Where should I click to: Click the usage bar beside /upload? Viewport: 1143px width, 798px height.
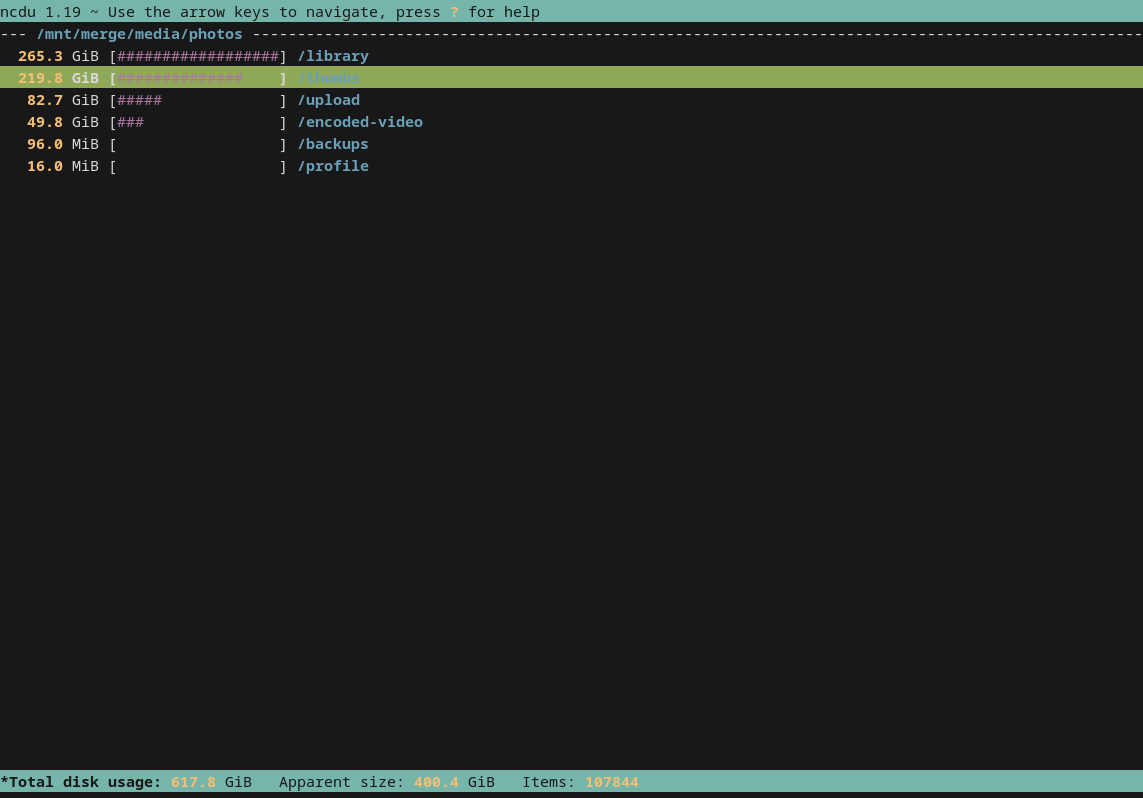coord(197,100)
